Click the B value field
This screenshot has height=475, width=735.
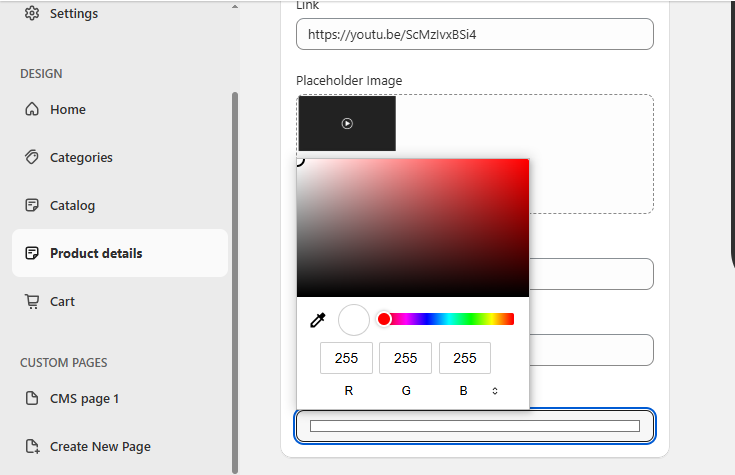[x=465, y=358]
